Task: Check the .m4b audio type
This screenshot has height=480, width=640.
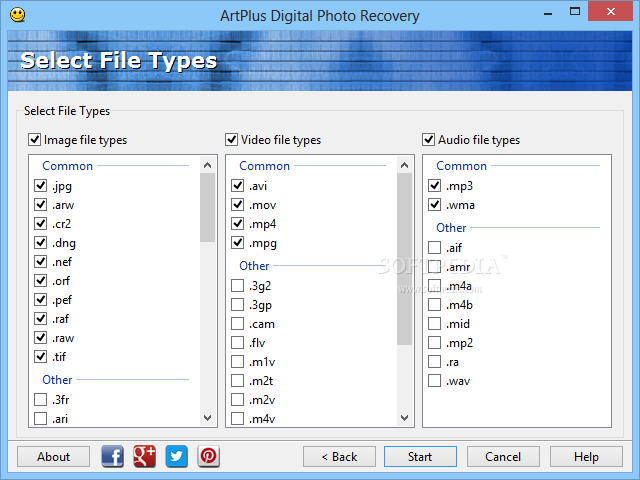Action: [x=435, y=304]
